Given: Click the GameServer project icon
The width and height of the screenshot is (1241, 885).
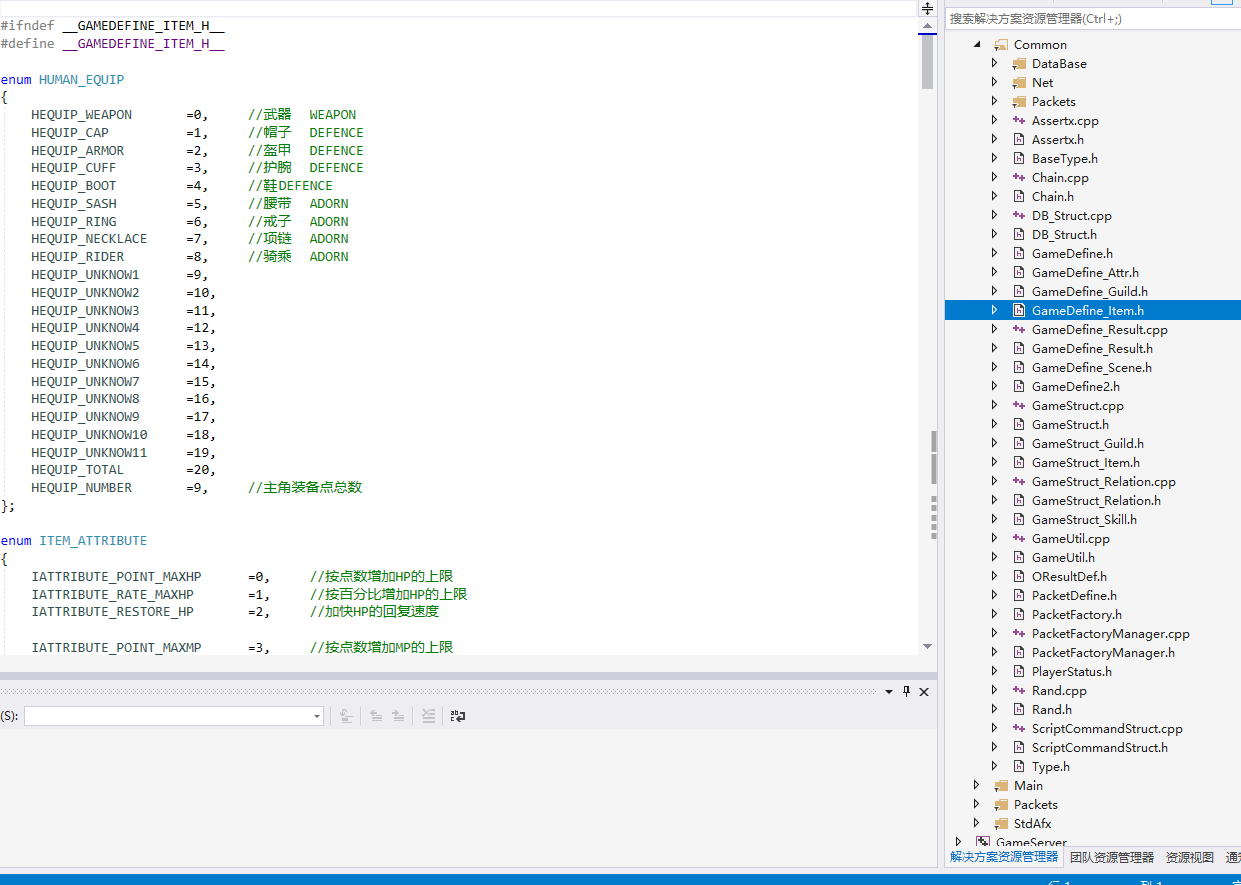Looking at the screenshot, I should (x=983, y=843).
